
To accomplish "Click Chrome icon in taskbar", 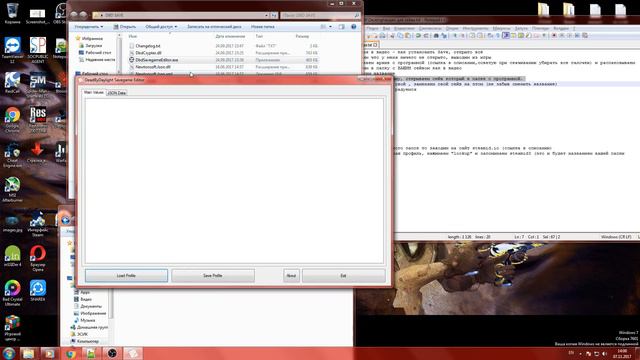I will tap(71, 353).
